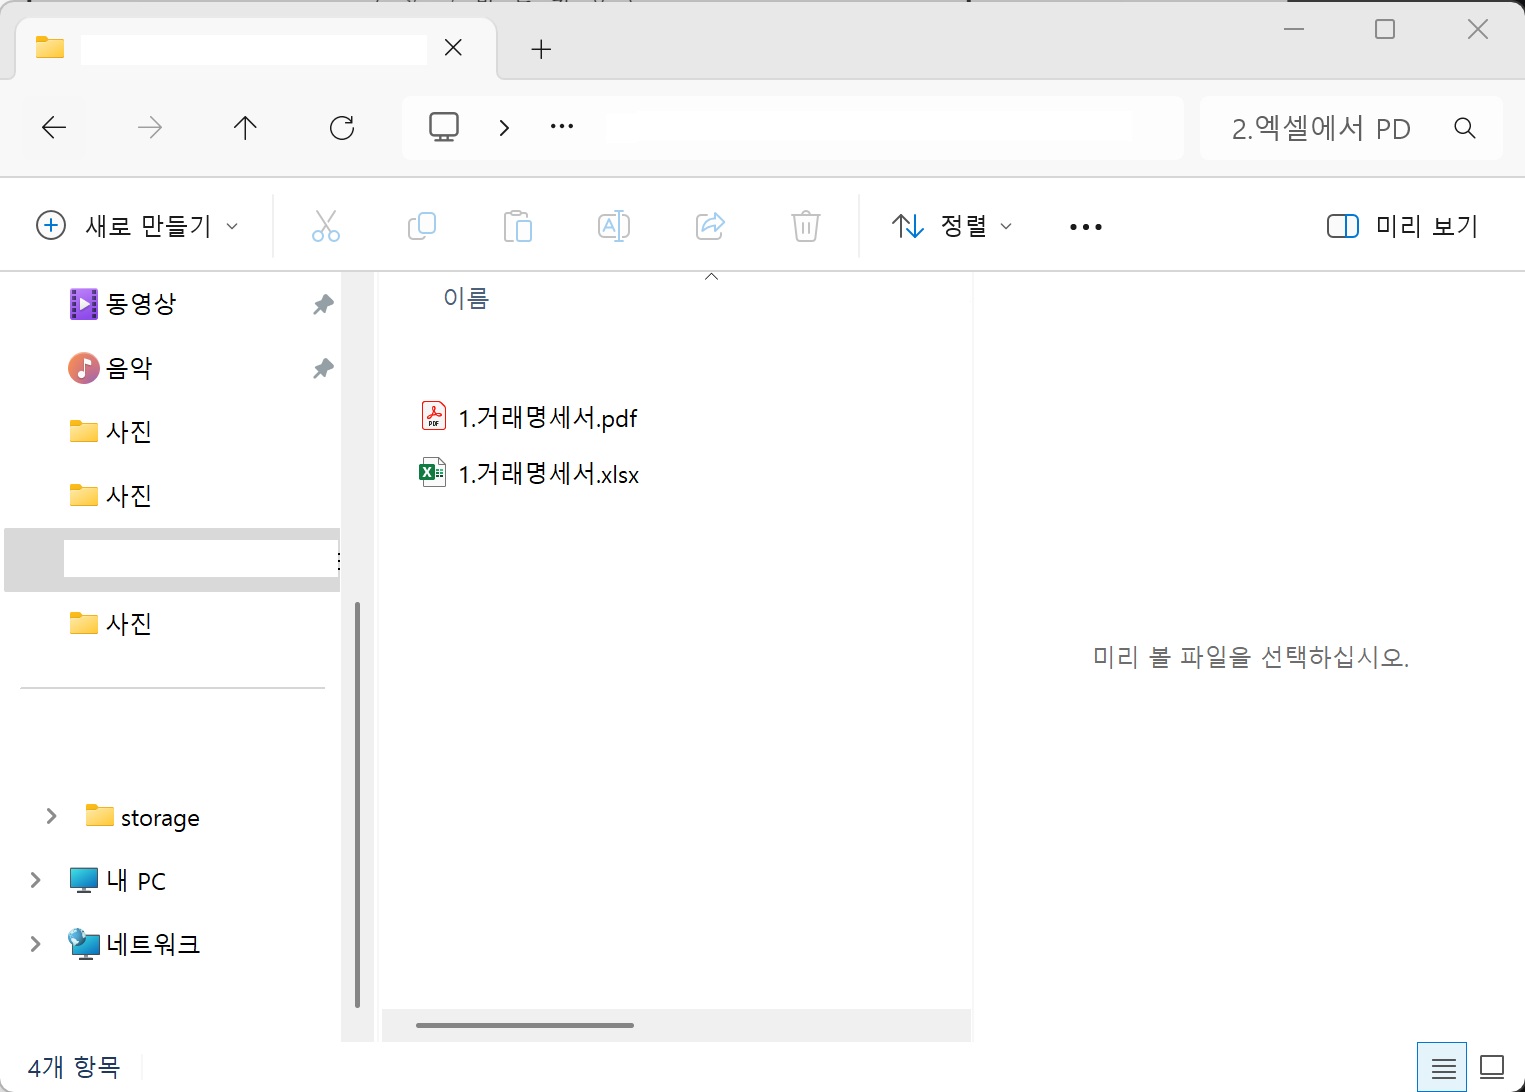Expand the address bar path chevron
This screenshot has width=1525, height=1092.
(x=504, y=128)
